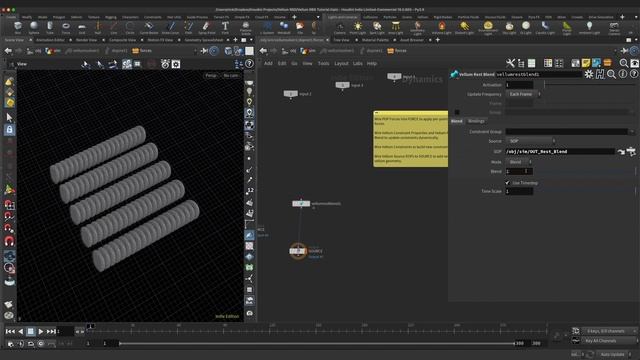This screenshot has width=640, height=360.
Task: Select the Torus shelf tool
Action: pyautogui.click(x=66, y=28)
